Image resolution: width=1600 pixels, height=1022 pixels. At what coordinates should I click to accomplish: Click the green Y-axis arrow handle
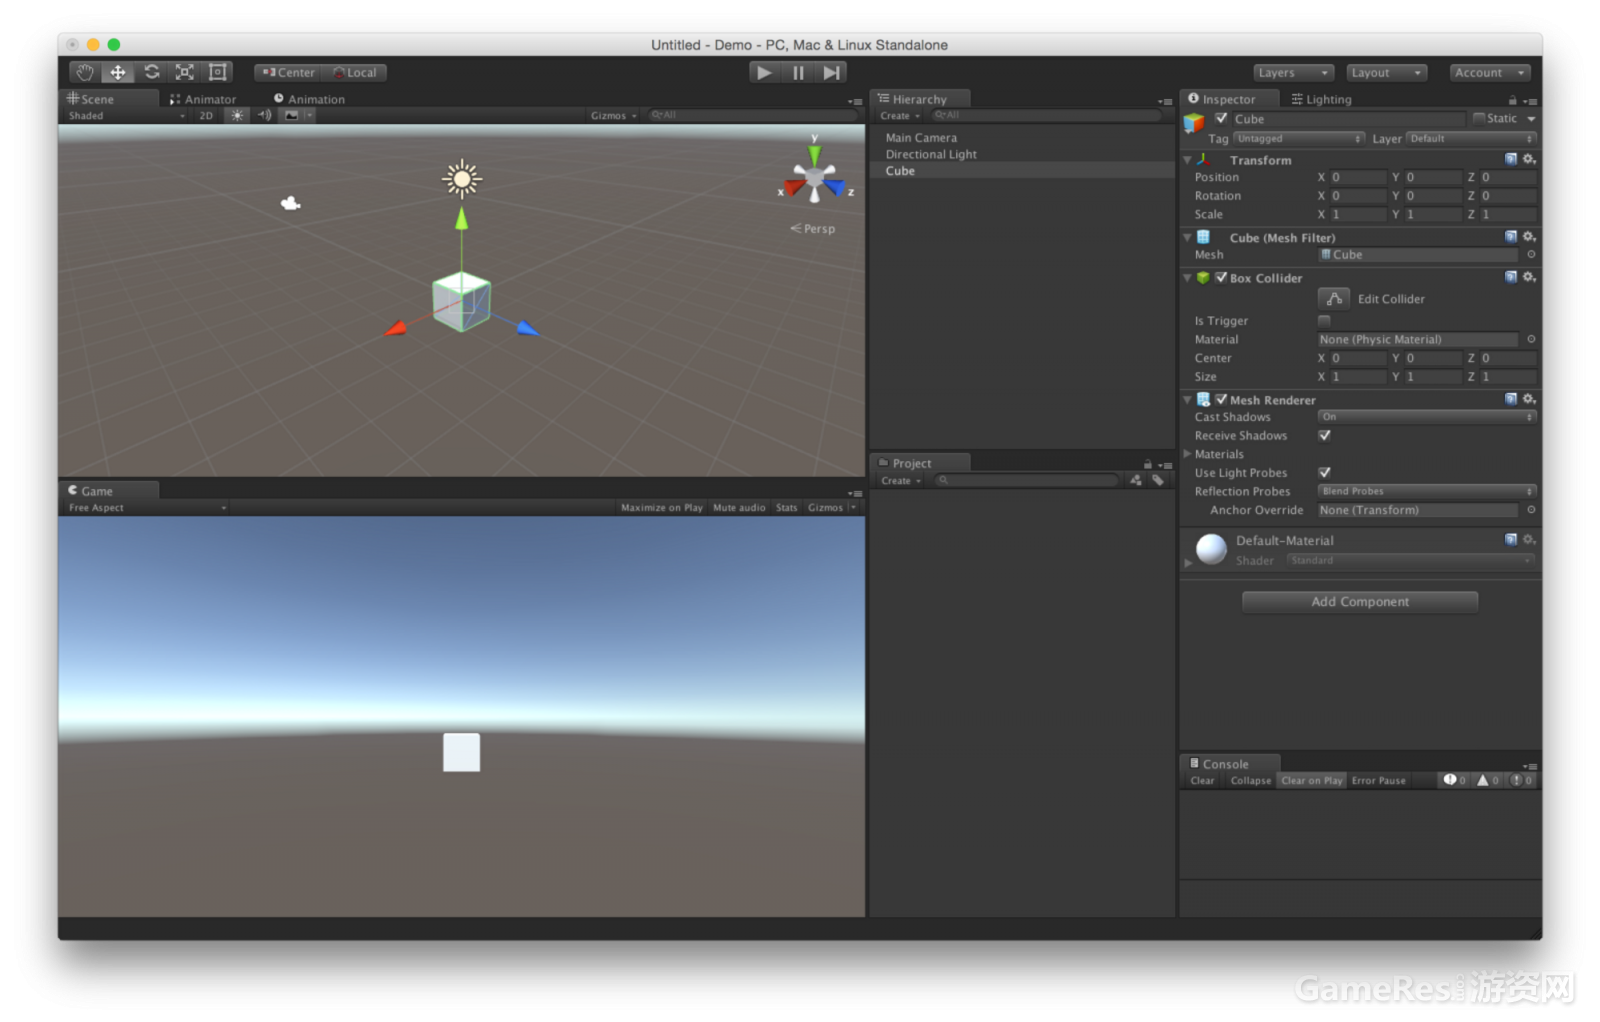[461, 218]
